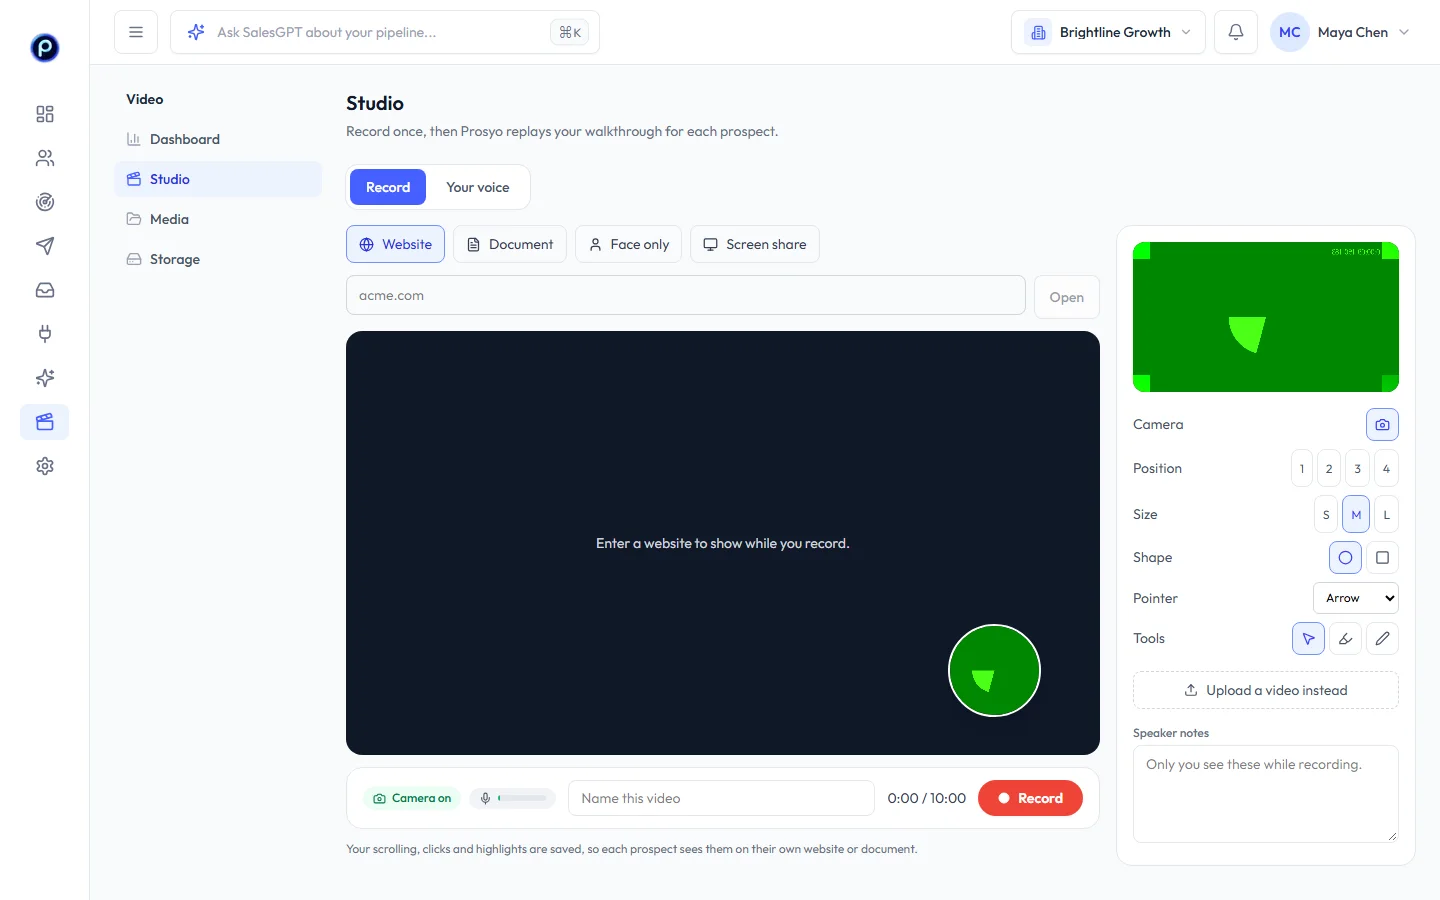
Task: Open the Maya Chen account menu
Action: coord(1340,32)
